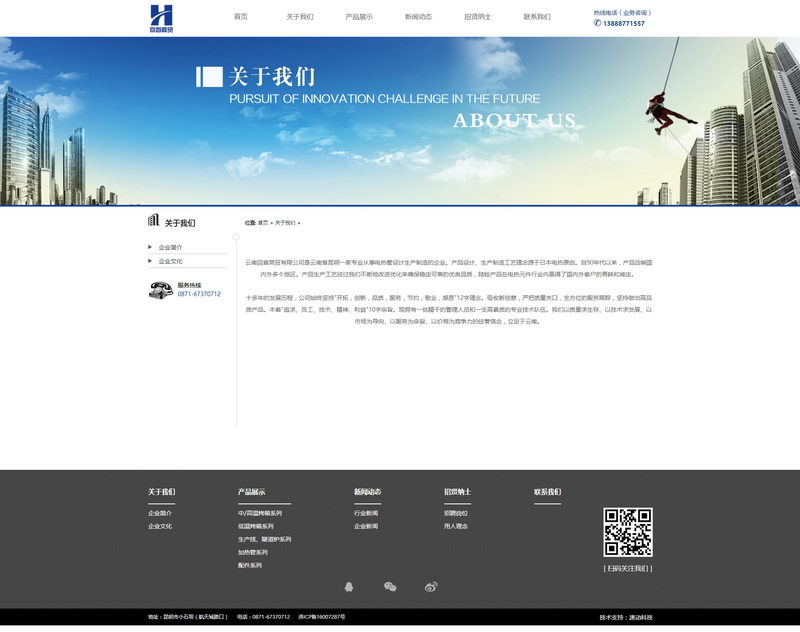The height and width of the screenshot is (632, 800).
Task: Click 关于我们 in the breadcrumb trail
Action: [285, 223]
